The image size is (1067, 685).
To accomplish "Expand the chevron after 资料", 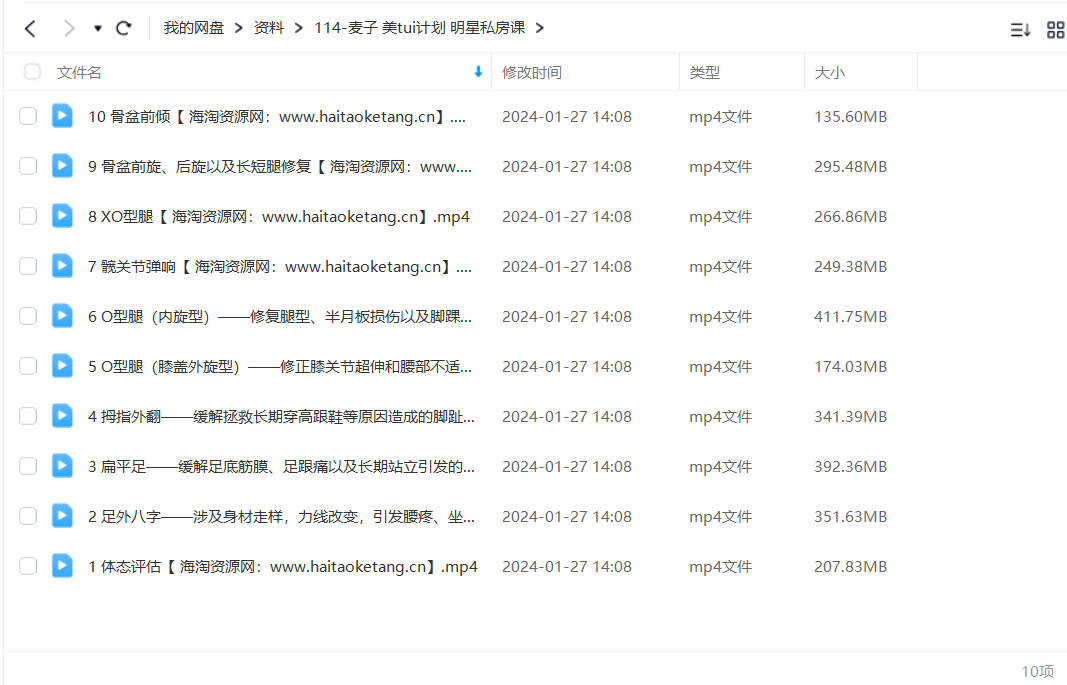I will tap(299, 28).
